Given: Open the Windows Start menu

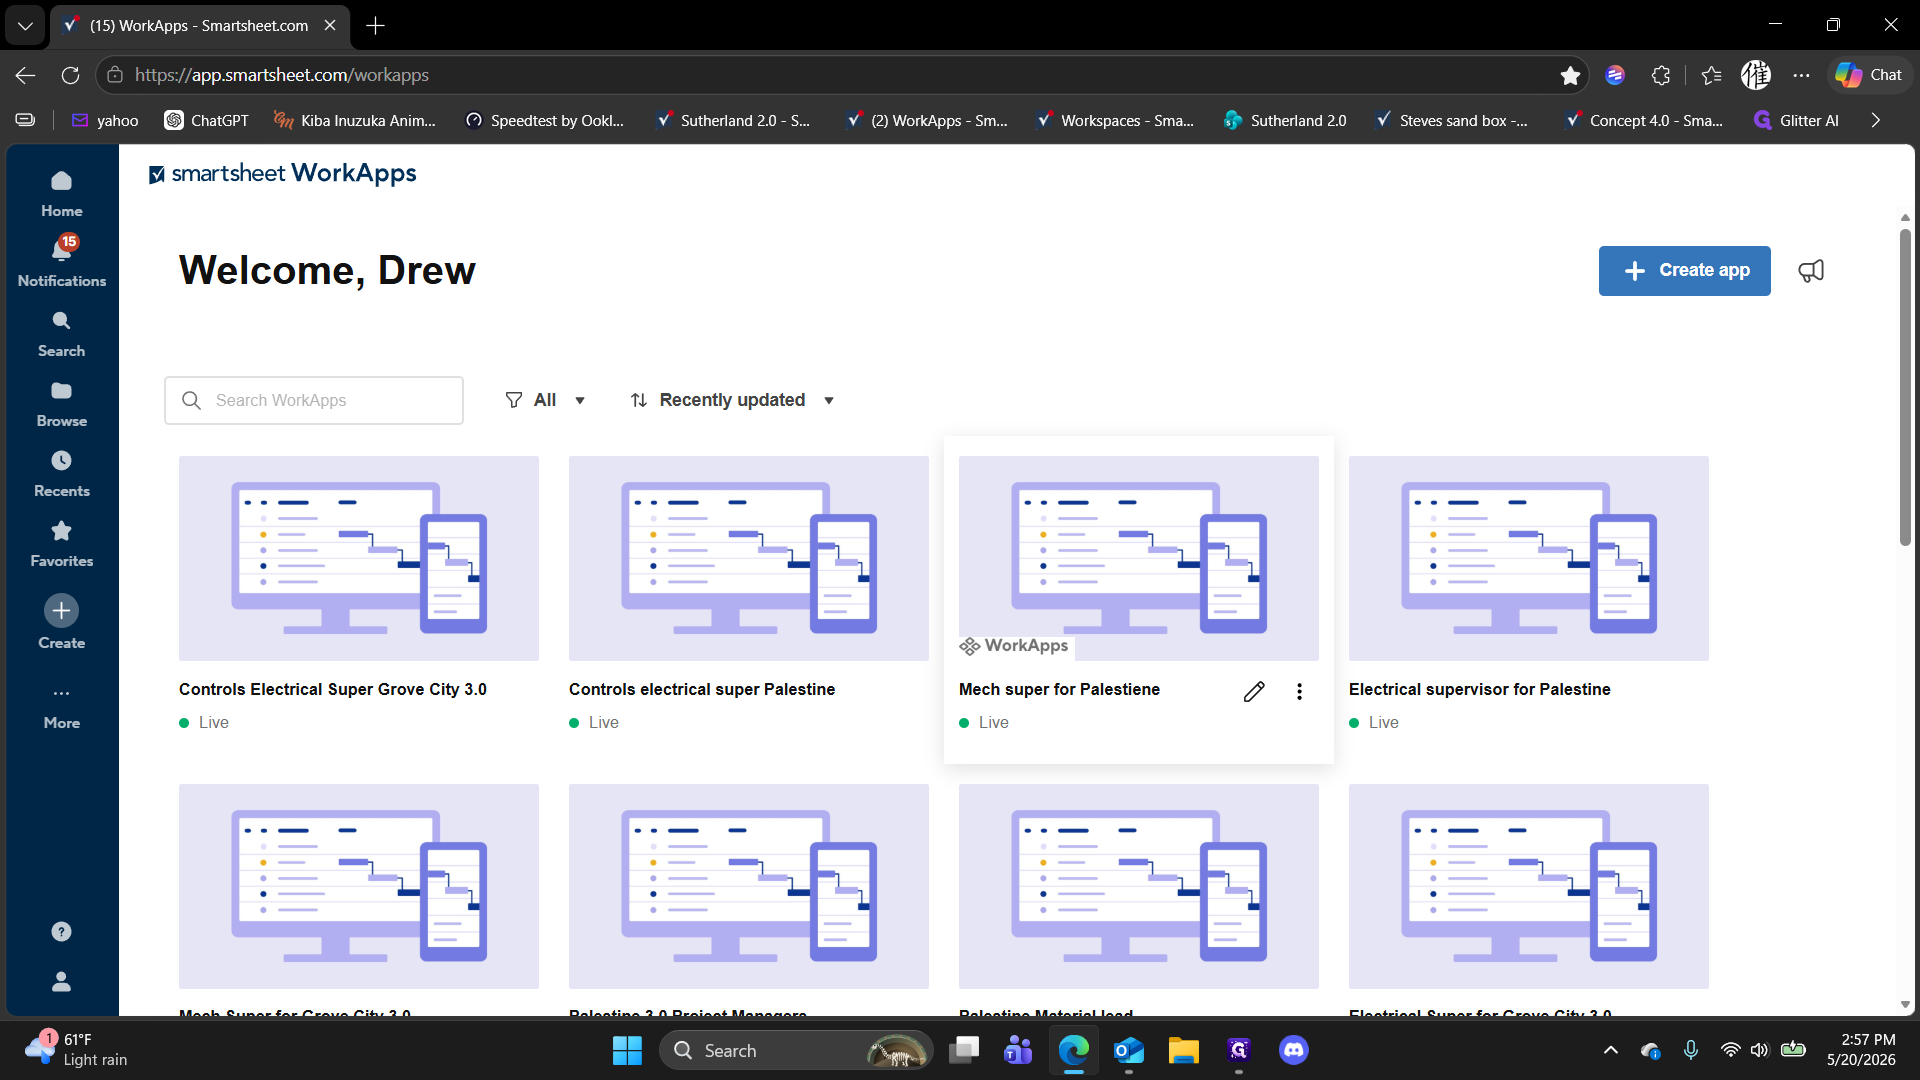Looking at the screenshot, I should pos(627,1051).
